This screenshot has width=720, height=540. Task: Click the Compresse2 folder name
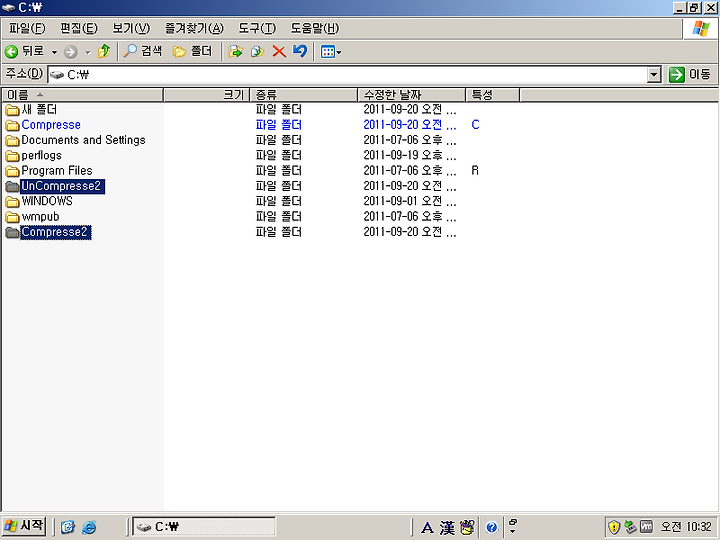pyautogui.click(x=56, y=232)
